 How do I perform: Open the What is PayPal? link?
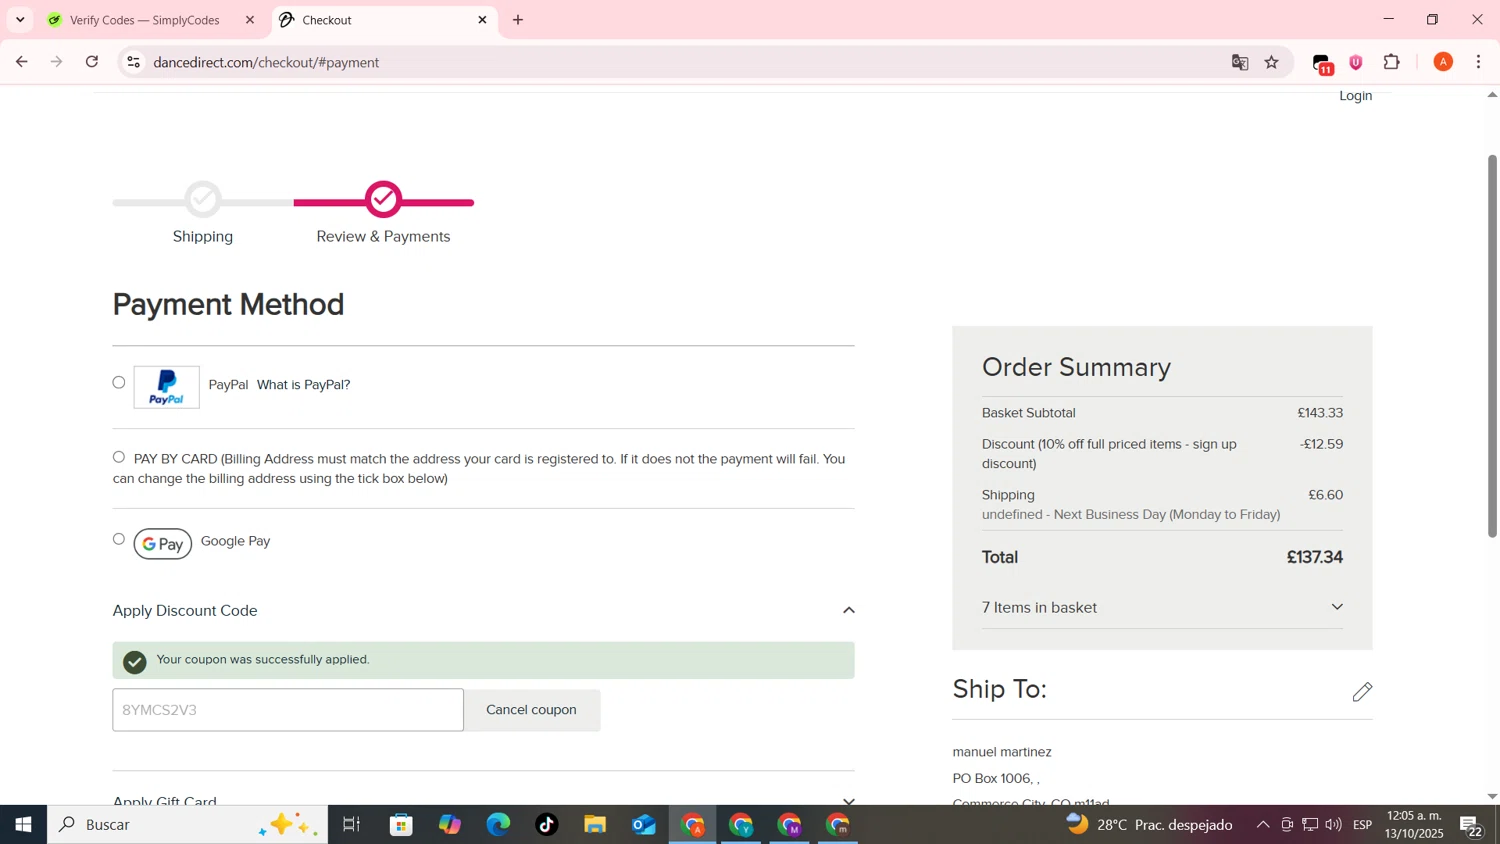(x=303, y=385)
